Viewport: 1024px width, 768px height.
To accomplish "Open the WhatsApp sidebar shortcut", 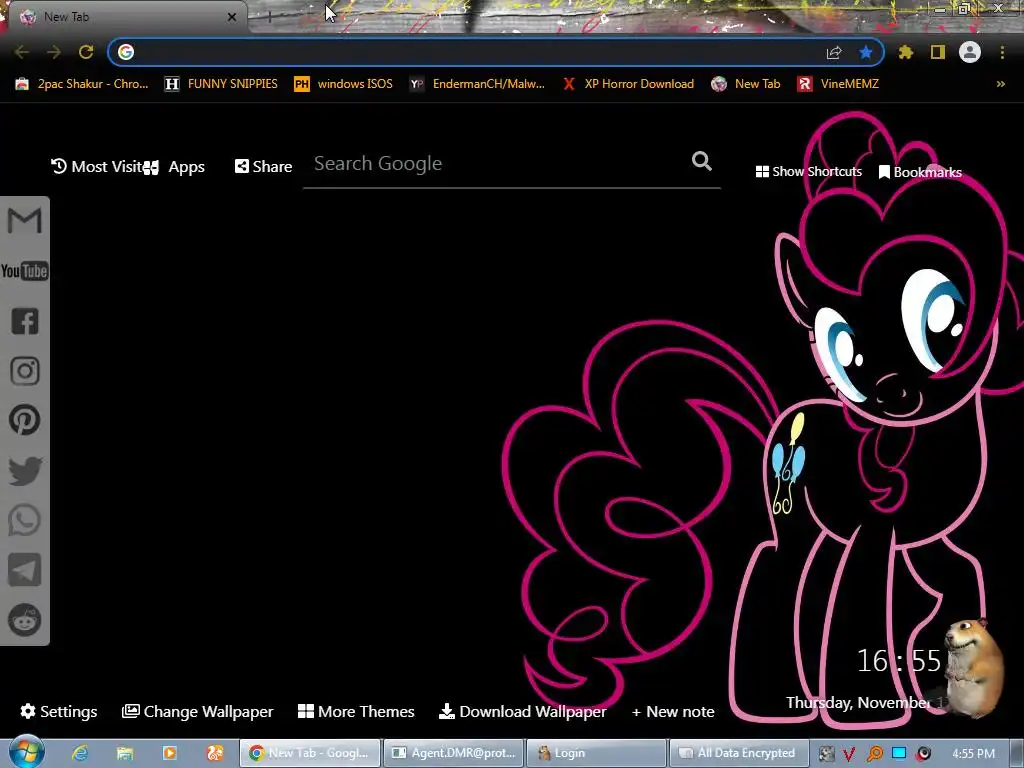I will [25, 520].
